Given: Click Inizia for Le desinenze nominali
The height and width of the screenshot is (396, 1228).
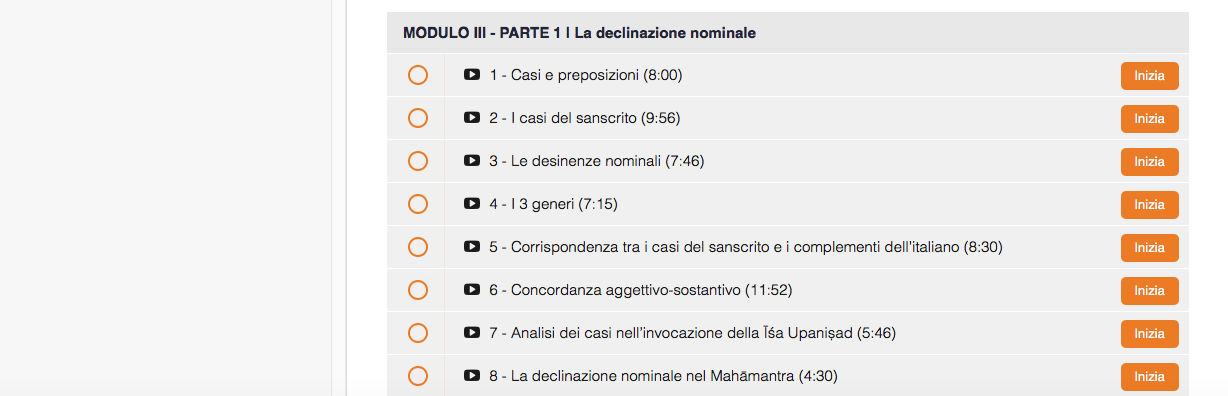Looking at the screenshot, I should click(1150, 162).
